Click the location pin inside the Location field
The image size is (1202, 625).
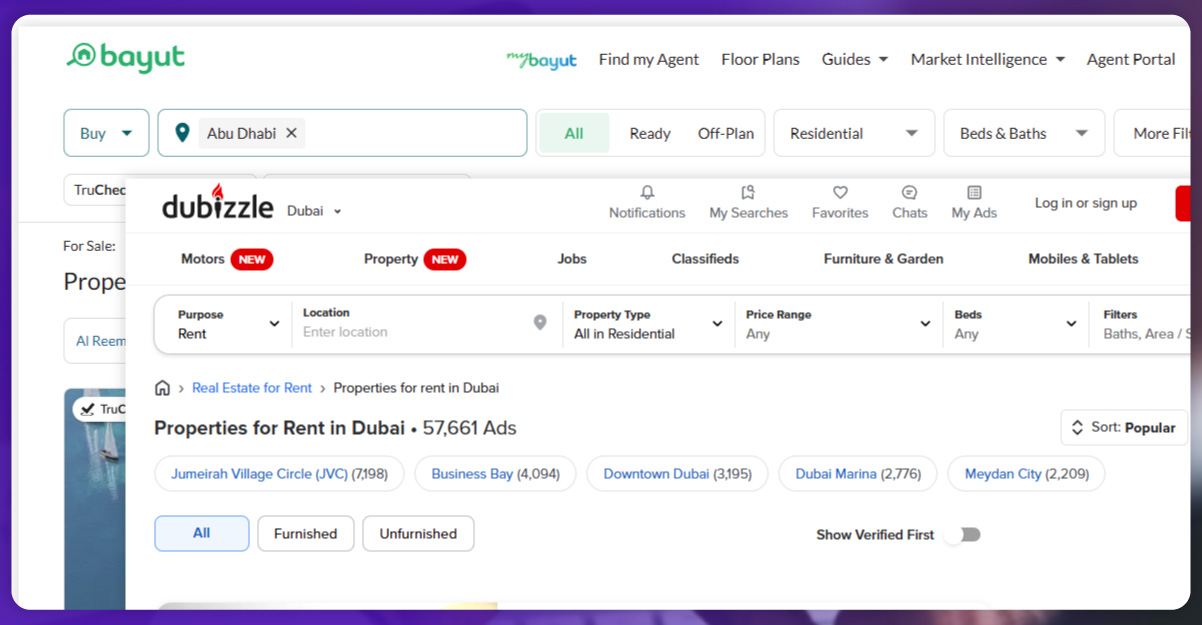[539, 324]
